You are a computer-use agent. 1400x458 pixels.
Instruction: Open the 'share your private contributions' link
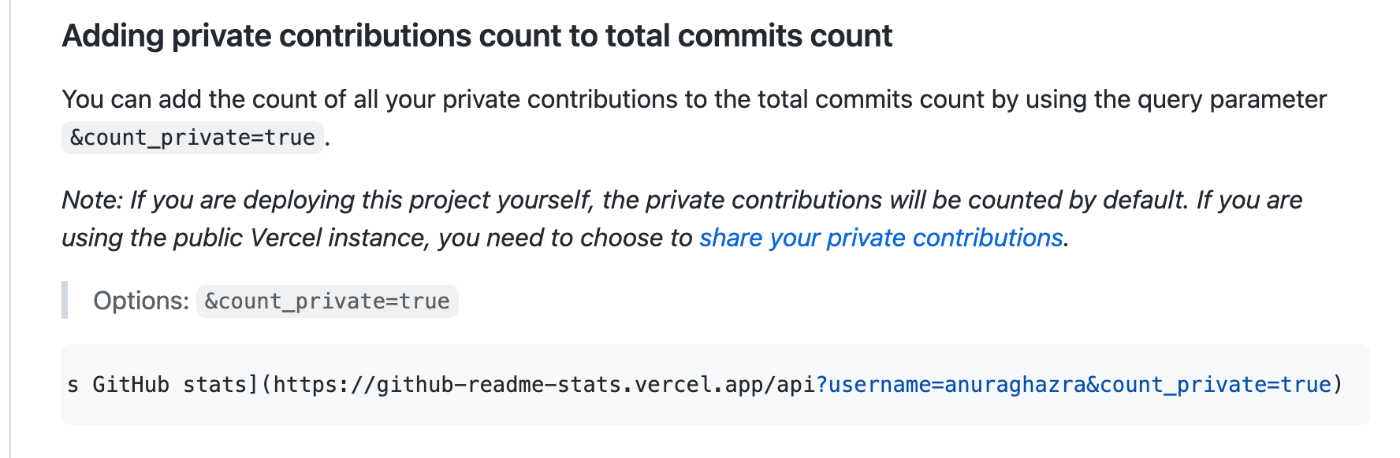tap(881, 238)
